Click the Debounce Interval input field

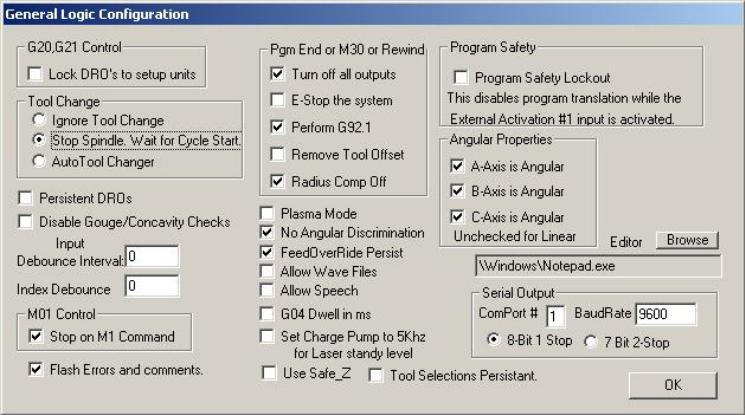152,257
